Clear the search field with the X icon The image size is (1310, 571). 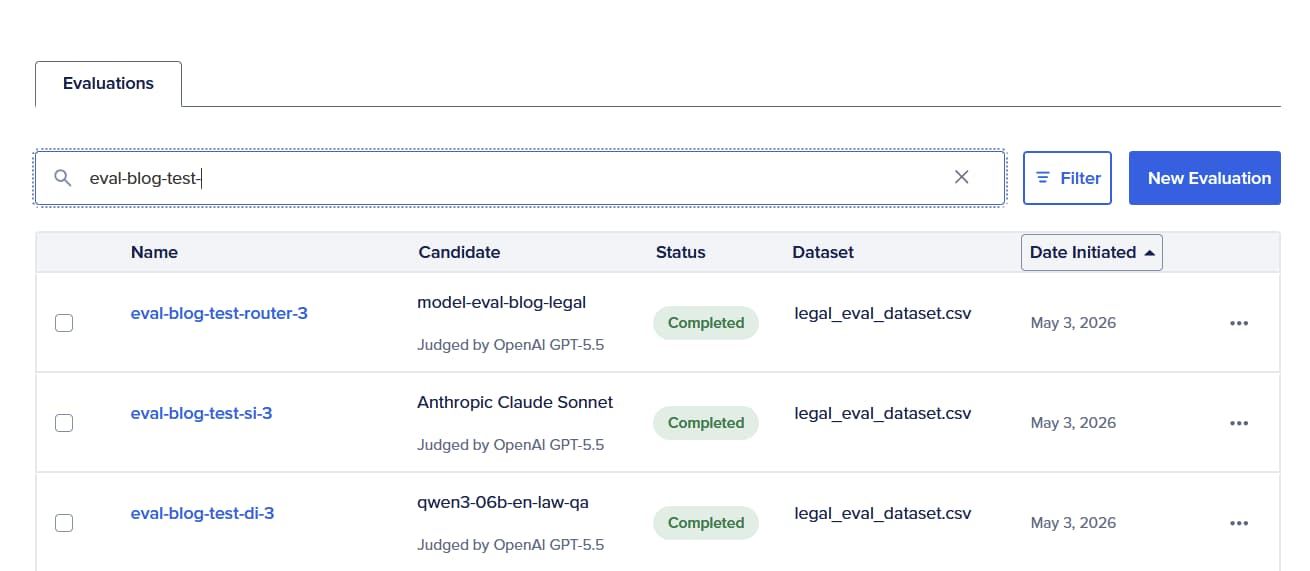click(x=962, y=177)
